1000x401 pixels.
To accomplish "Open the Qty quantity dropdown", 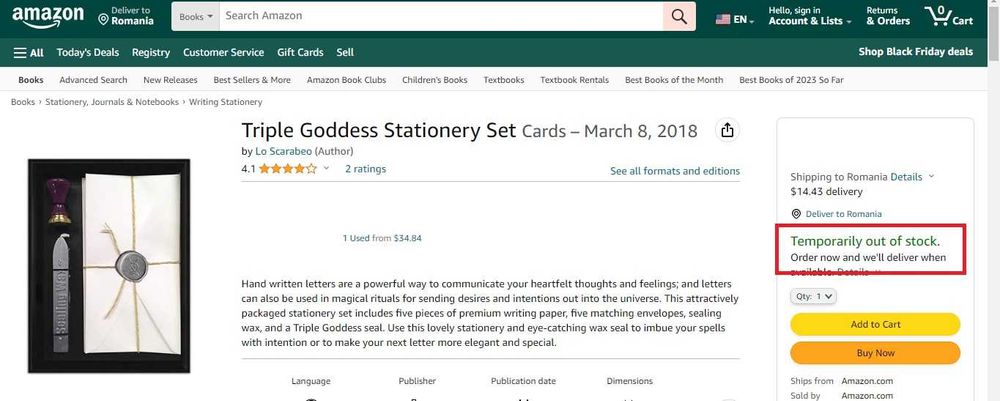I will pos(814,296).
